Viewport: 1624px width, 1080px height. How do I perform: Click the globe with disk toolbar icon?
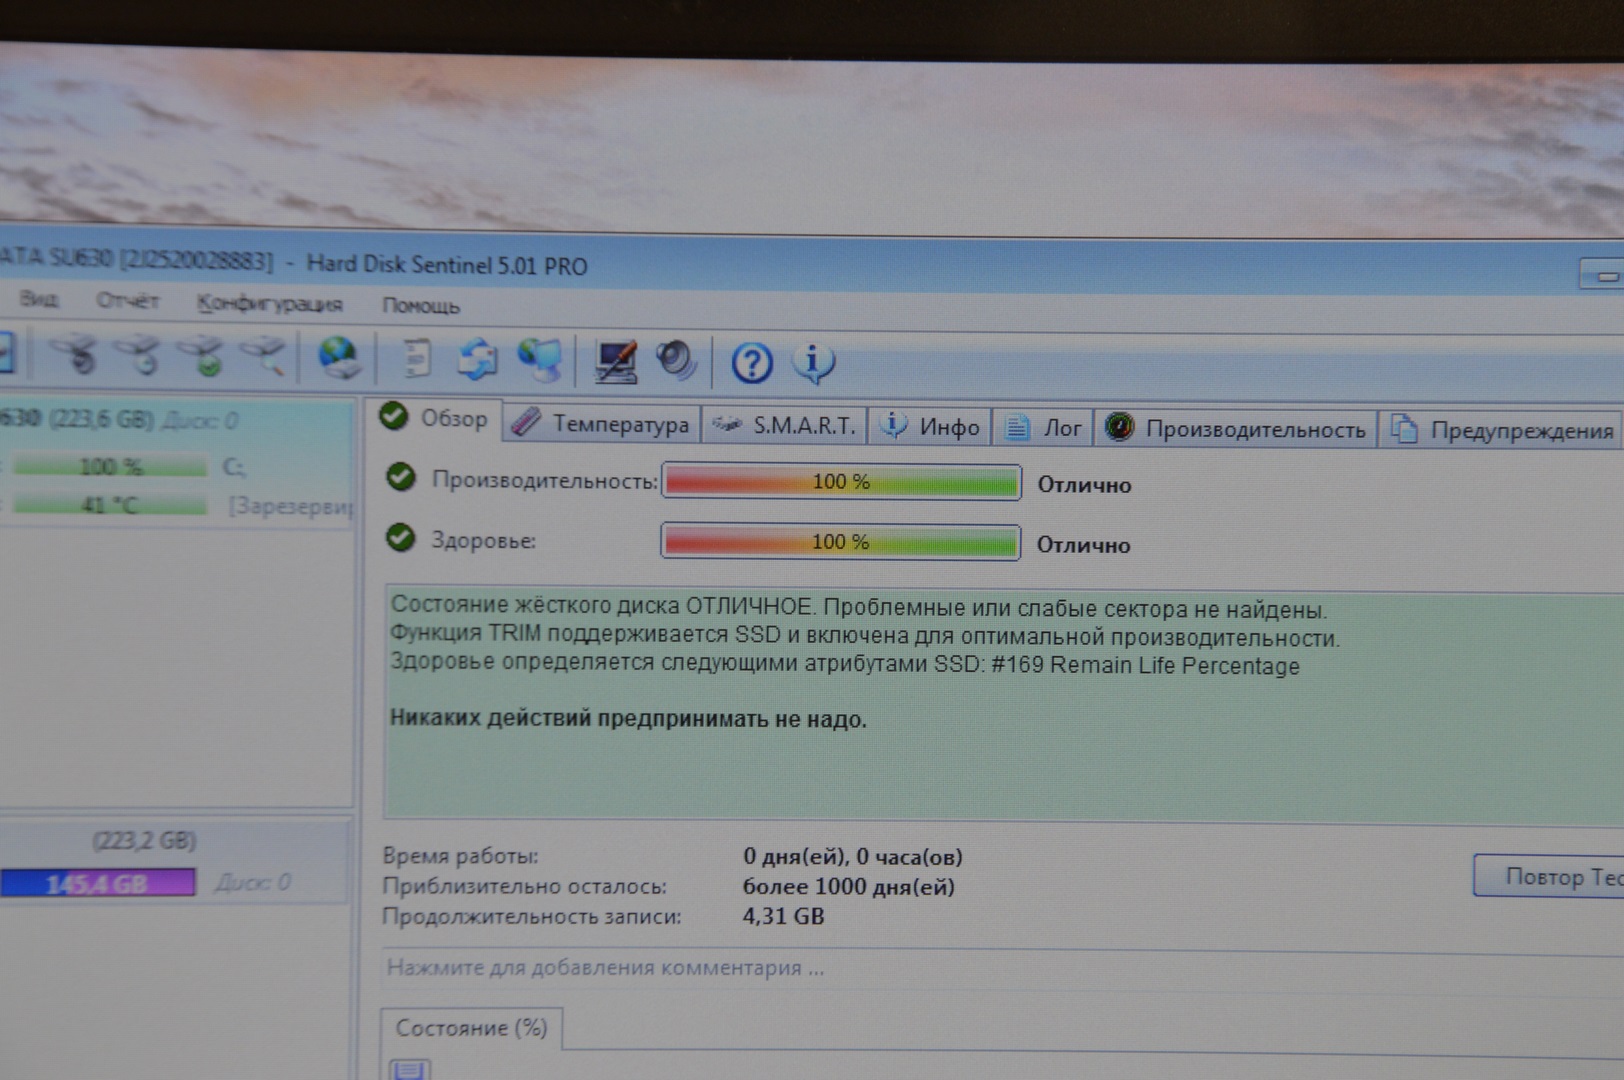pos(339,357)
